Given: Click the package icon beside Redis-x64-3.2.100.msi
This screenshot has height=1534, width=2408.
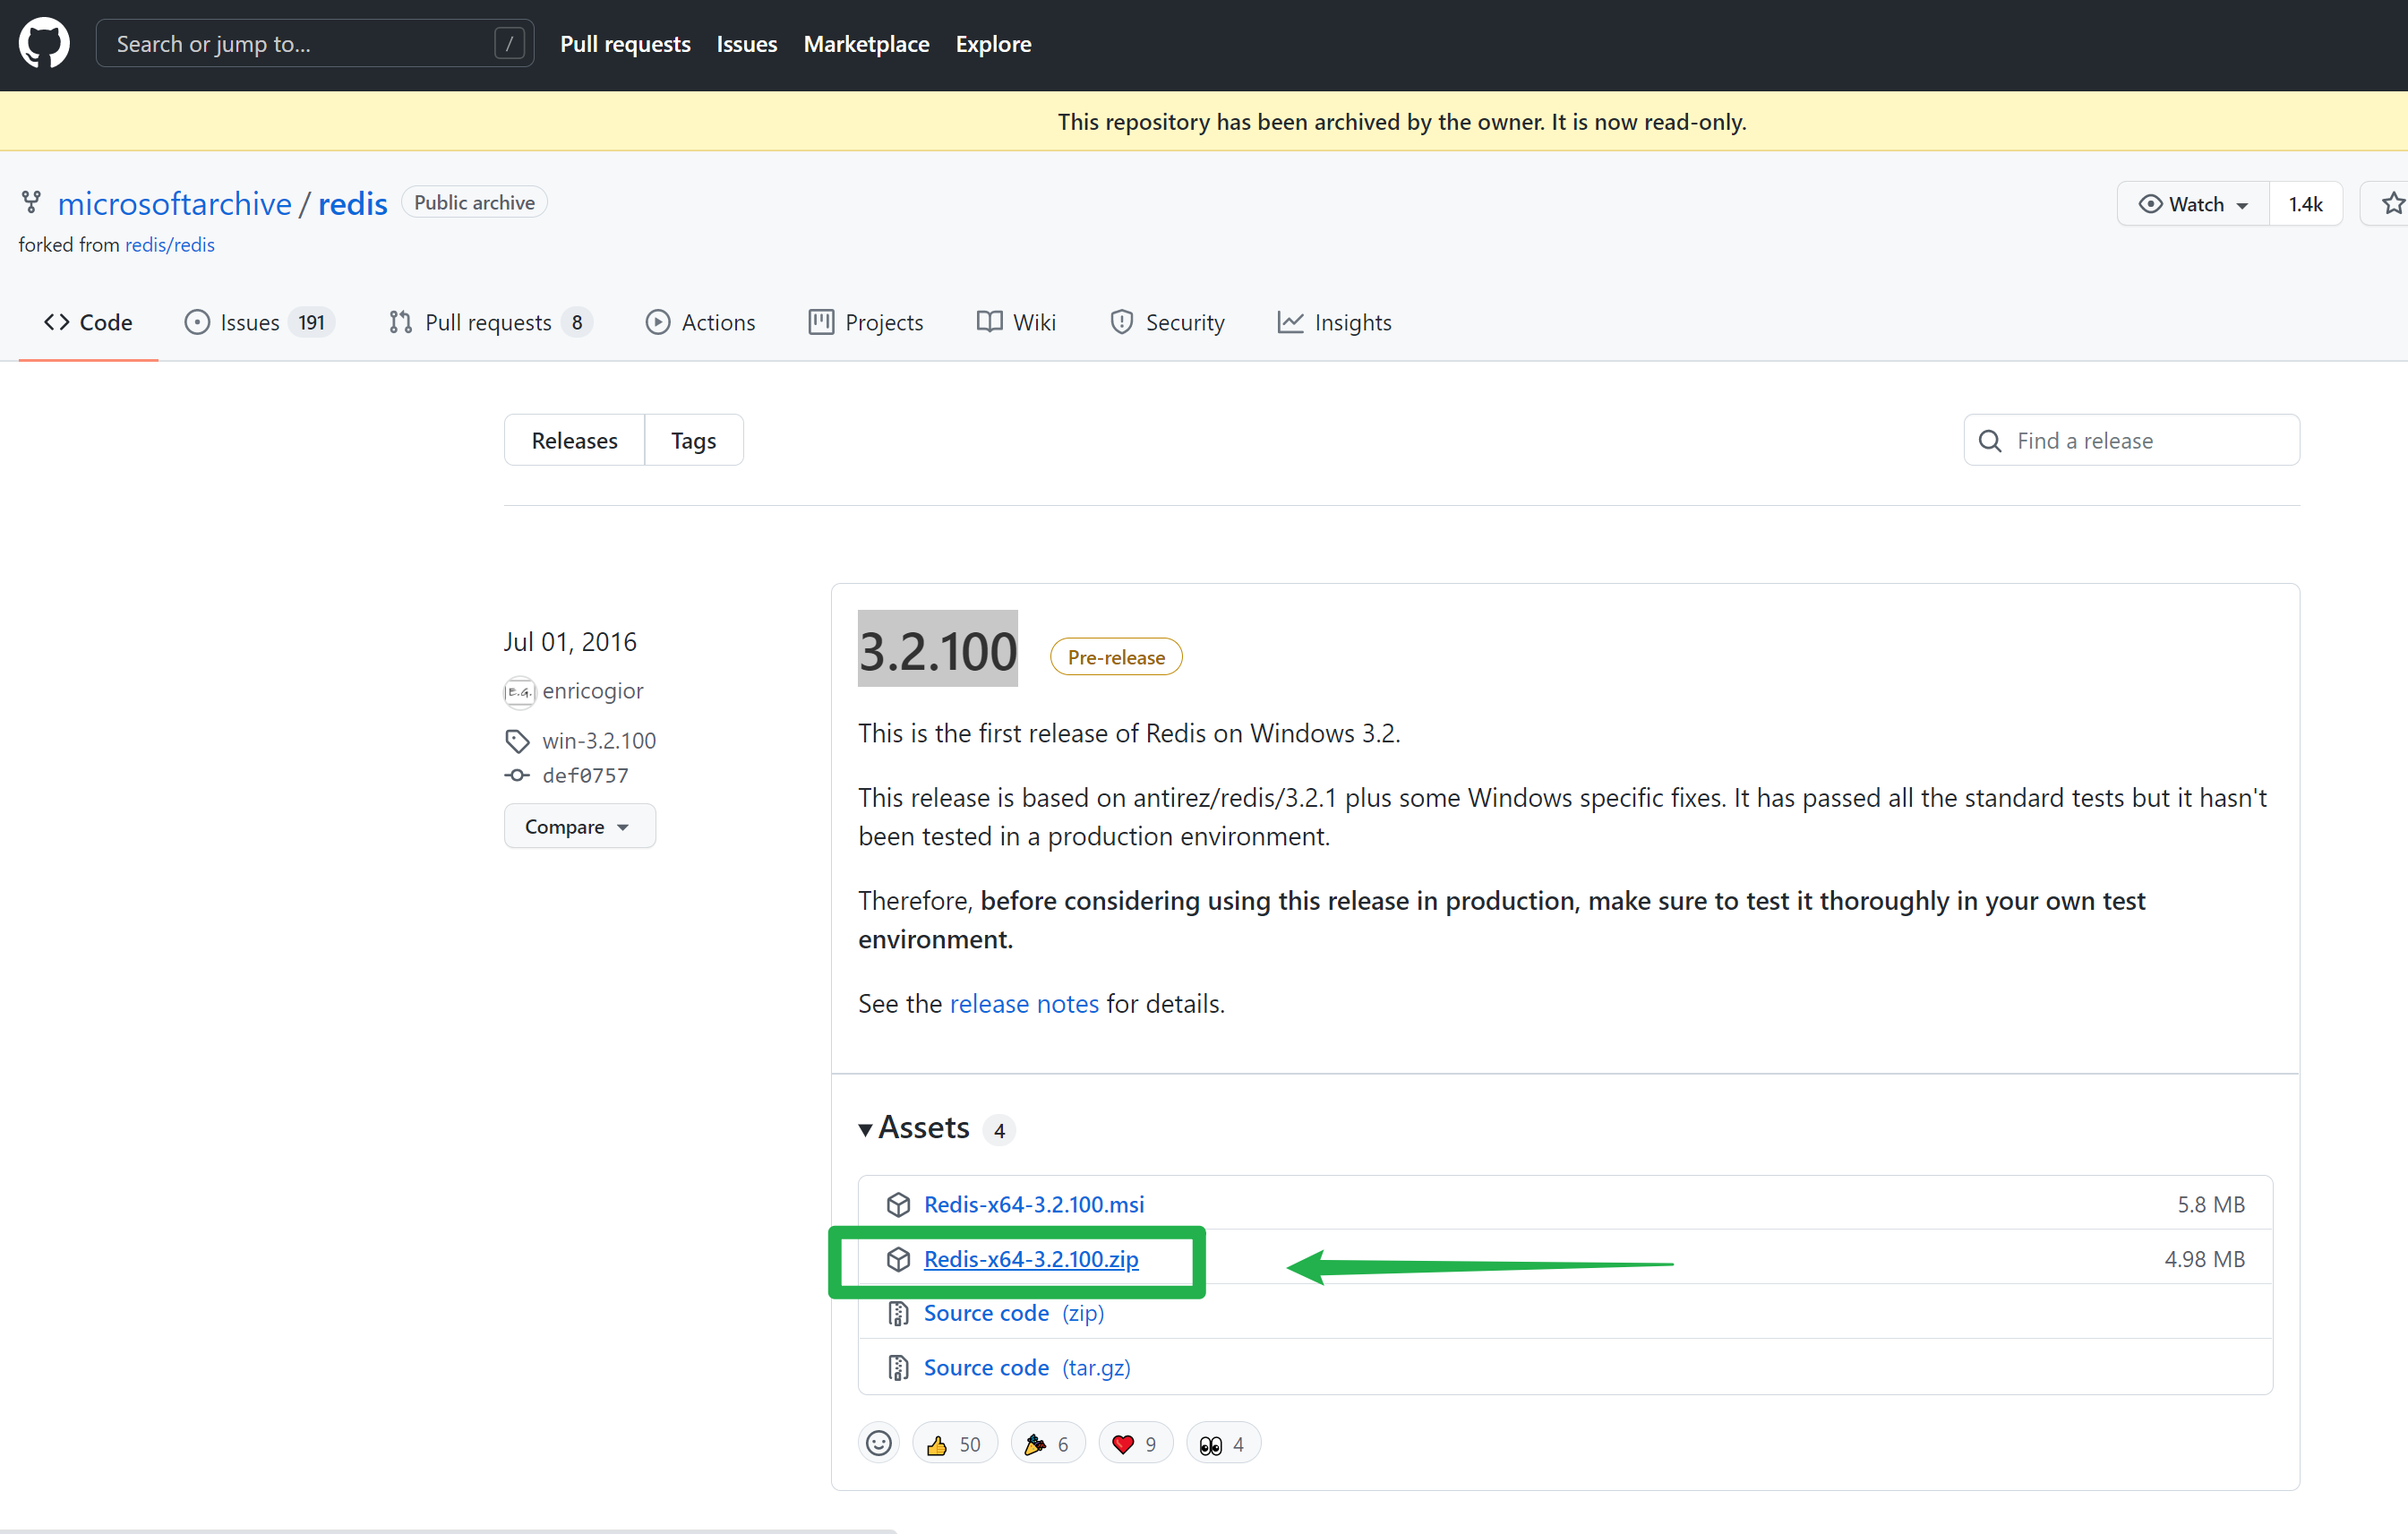Looking at the screenshot, I should 898,1204.
